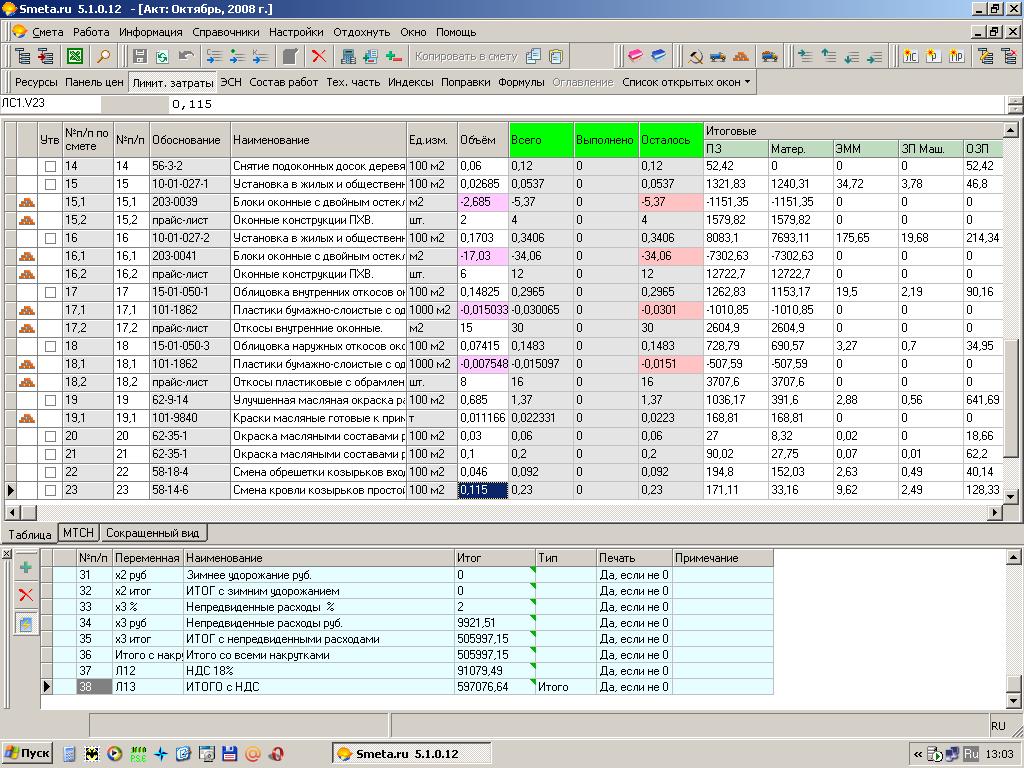Click the Smeta.ru 5.1.0.12 taskbar button

pyautogui.click(x=411, y=754)
